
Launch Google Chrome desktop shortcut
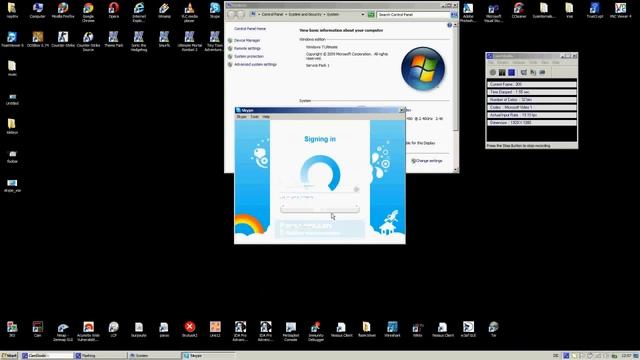point(88,11)
